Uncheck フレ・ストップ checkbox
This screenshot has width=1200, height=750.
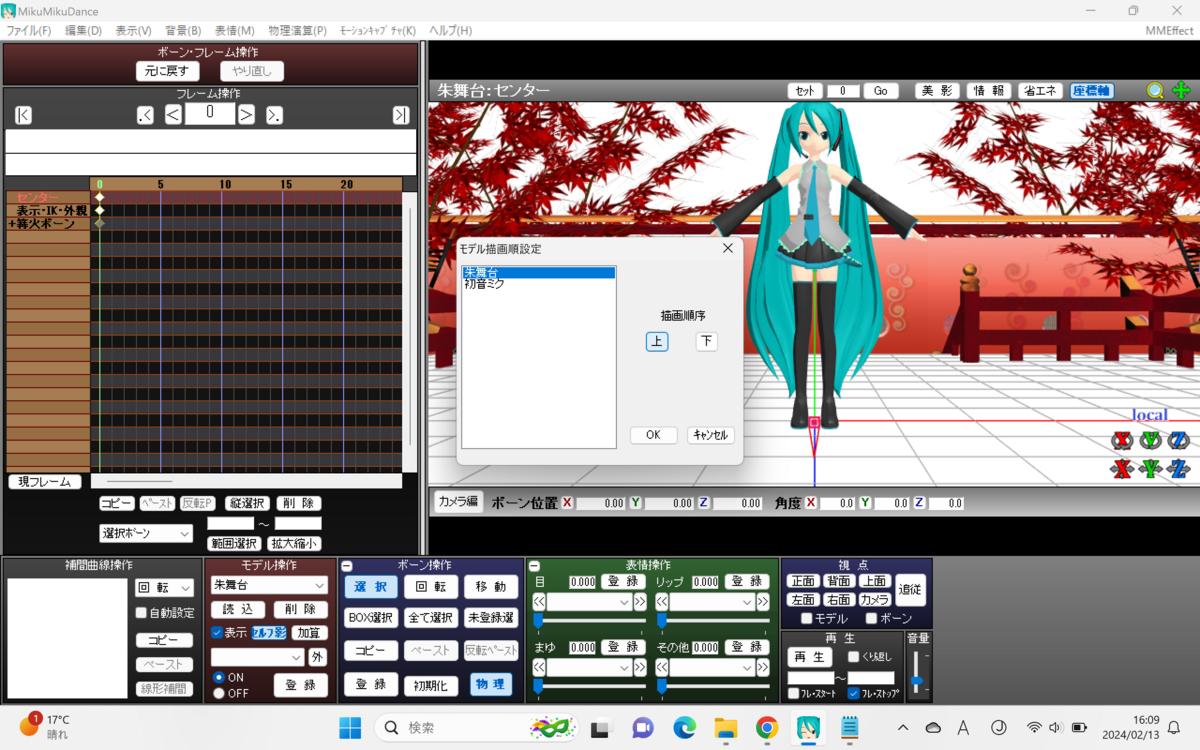tap(853, 693)
